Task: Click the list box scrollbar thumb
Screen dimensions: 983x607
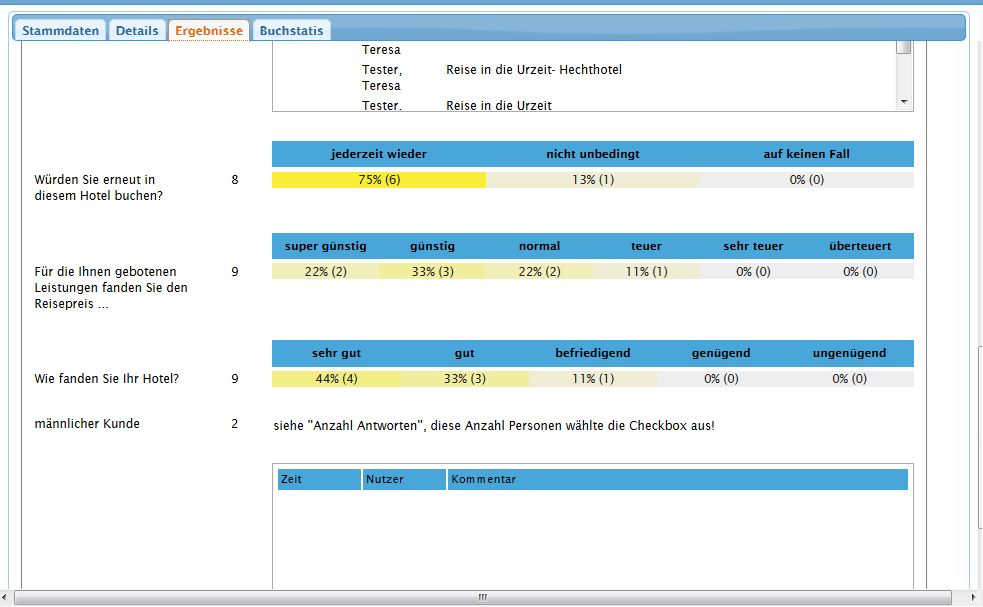Action: point(904,47)
